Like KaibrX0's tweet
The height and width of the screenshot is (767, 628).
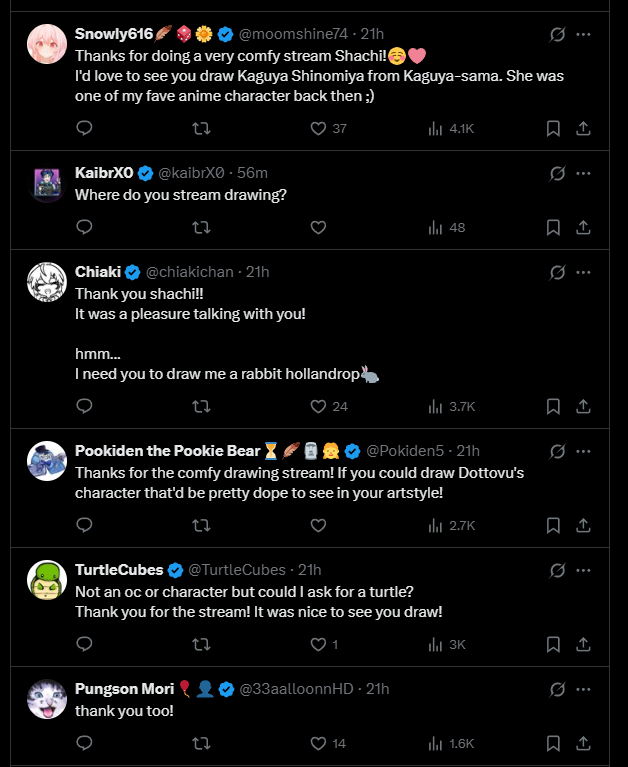(318, 227)
